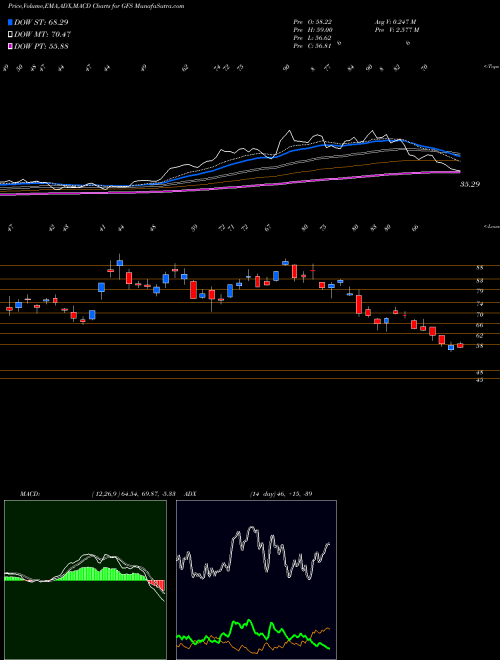
Task: Select the DOW PT: 55.88 label
Action: [41, 46]
